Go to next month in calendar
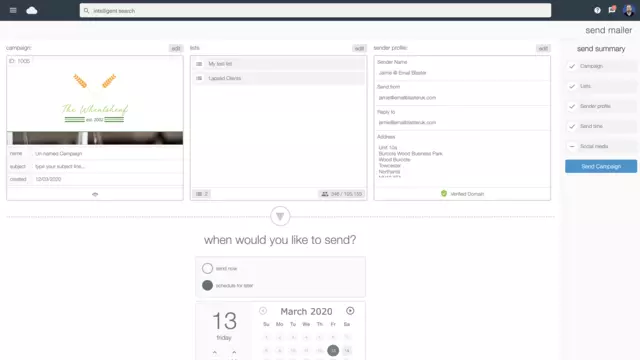Viewport: 640px width, 360px height. [x=350, y=311]
